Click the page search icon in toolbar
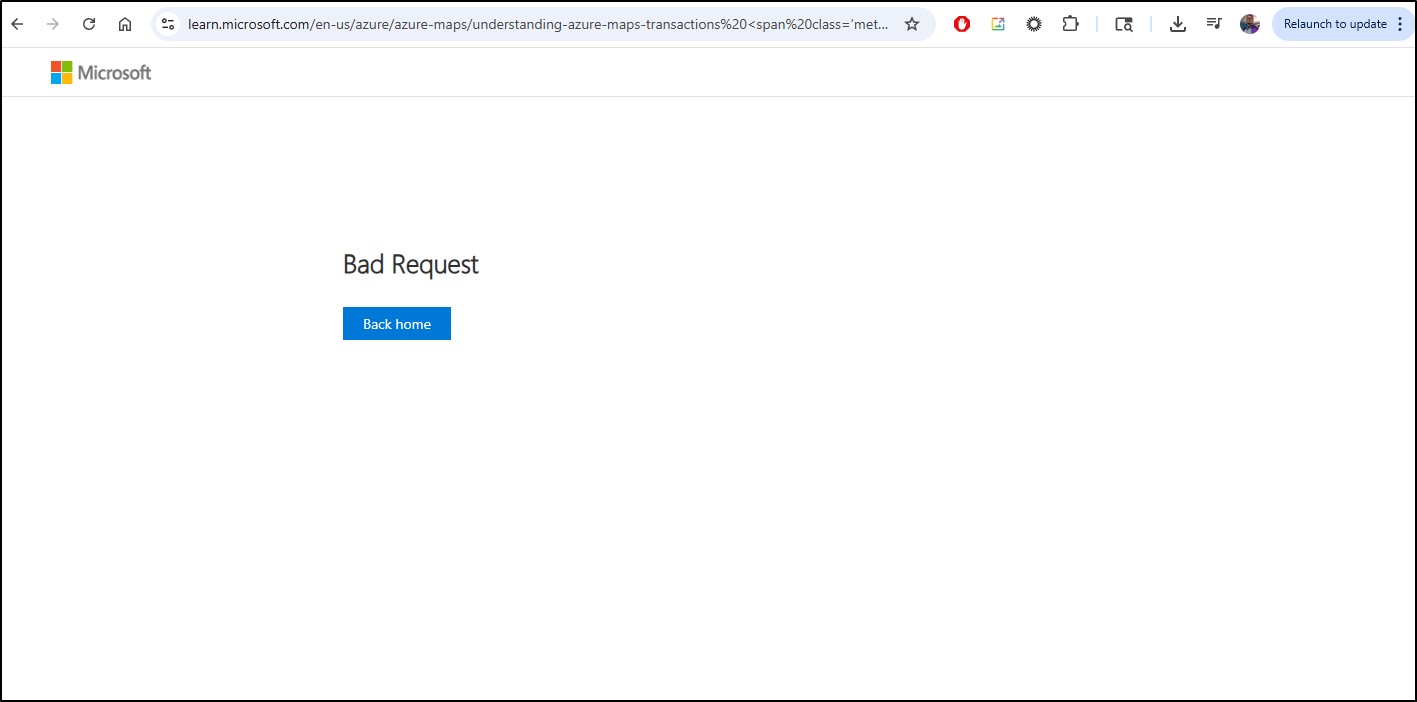Image resolution: width=1417 pixels, height=702 pixels. tap(1124, 24)
